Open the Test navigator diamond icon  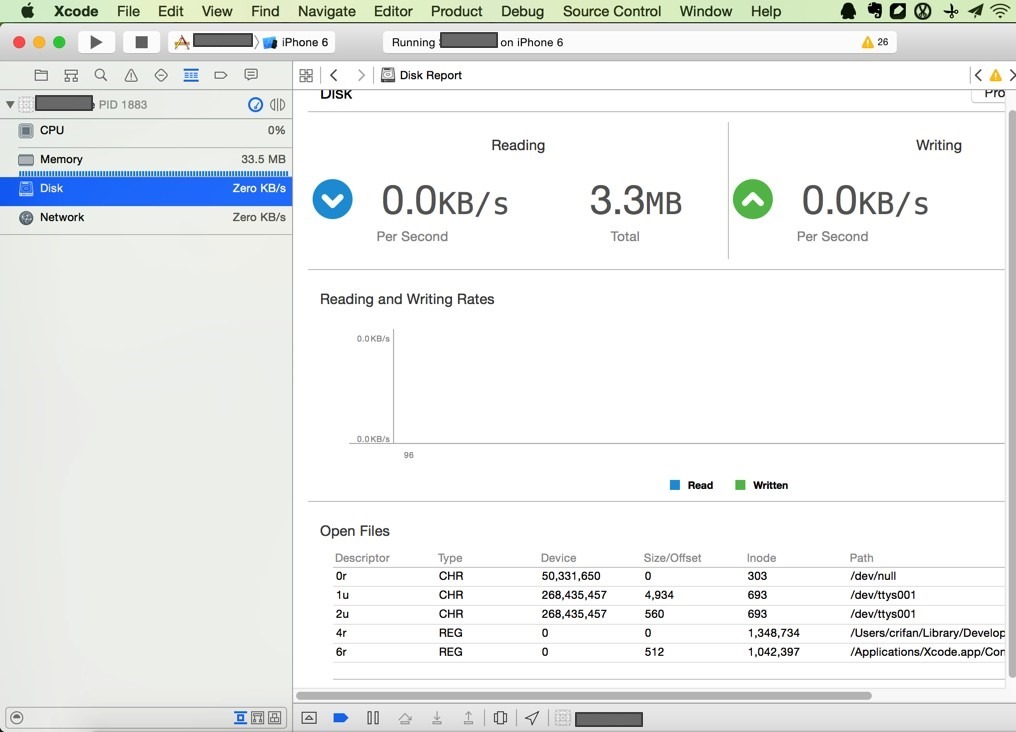161,75
